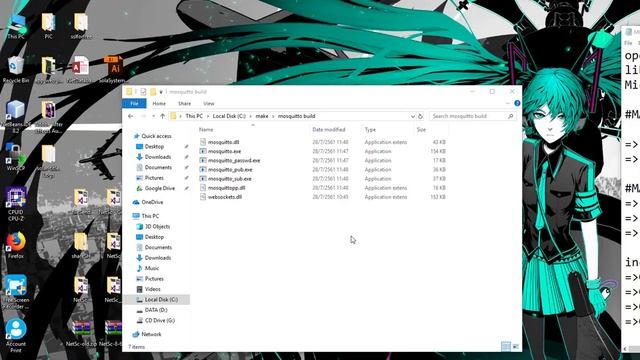Click the search magnifier icon
Screen dimensions: 640x360
pyautogui.click(x=510, y=116)
